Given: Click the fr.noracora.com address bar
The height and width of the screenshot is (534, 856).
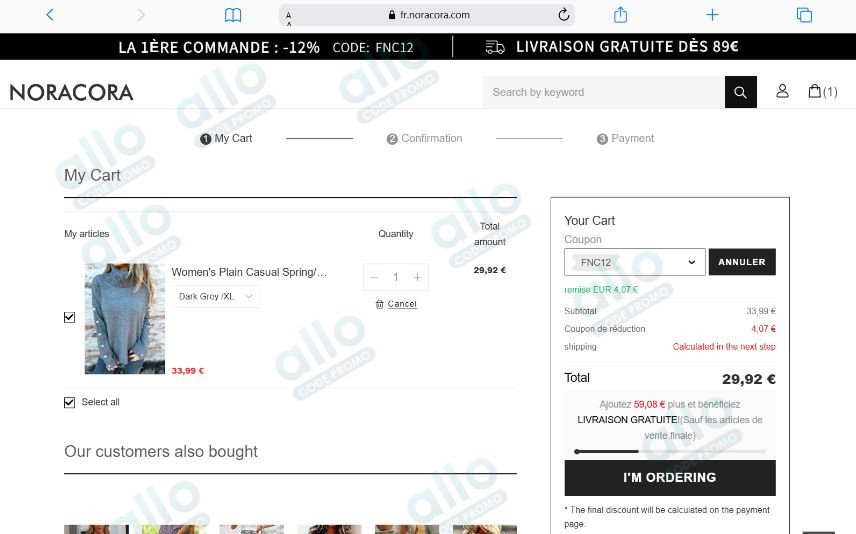Looking at the screenshot, I should click(427, 15).
